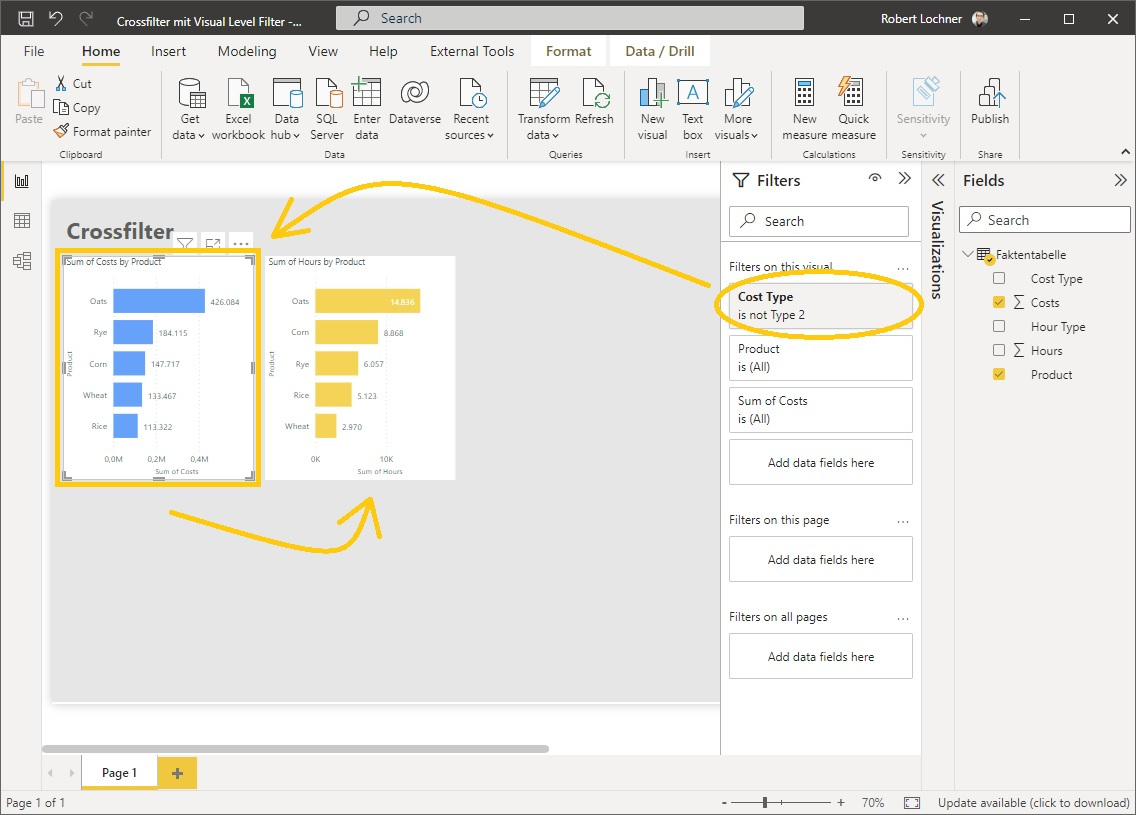This screenshot has height=815, width=1136.
Task: Switch to Model view in left sidebar
Action: click(20, 260)
